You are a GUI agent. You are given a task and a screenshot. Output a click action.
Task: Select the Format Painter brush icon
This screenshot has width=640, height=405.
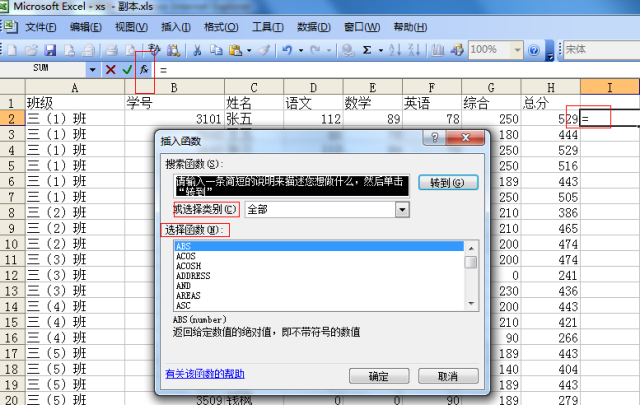click(264, 50)
